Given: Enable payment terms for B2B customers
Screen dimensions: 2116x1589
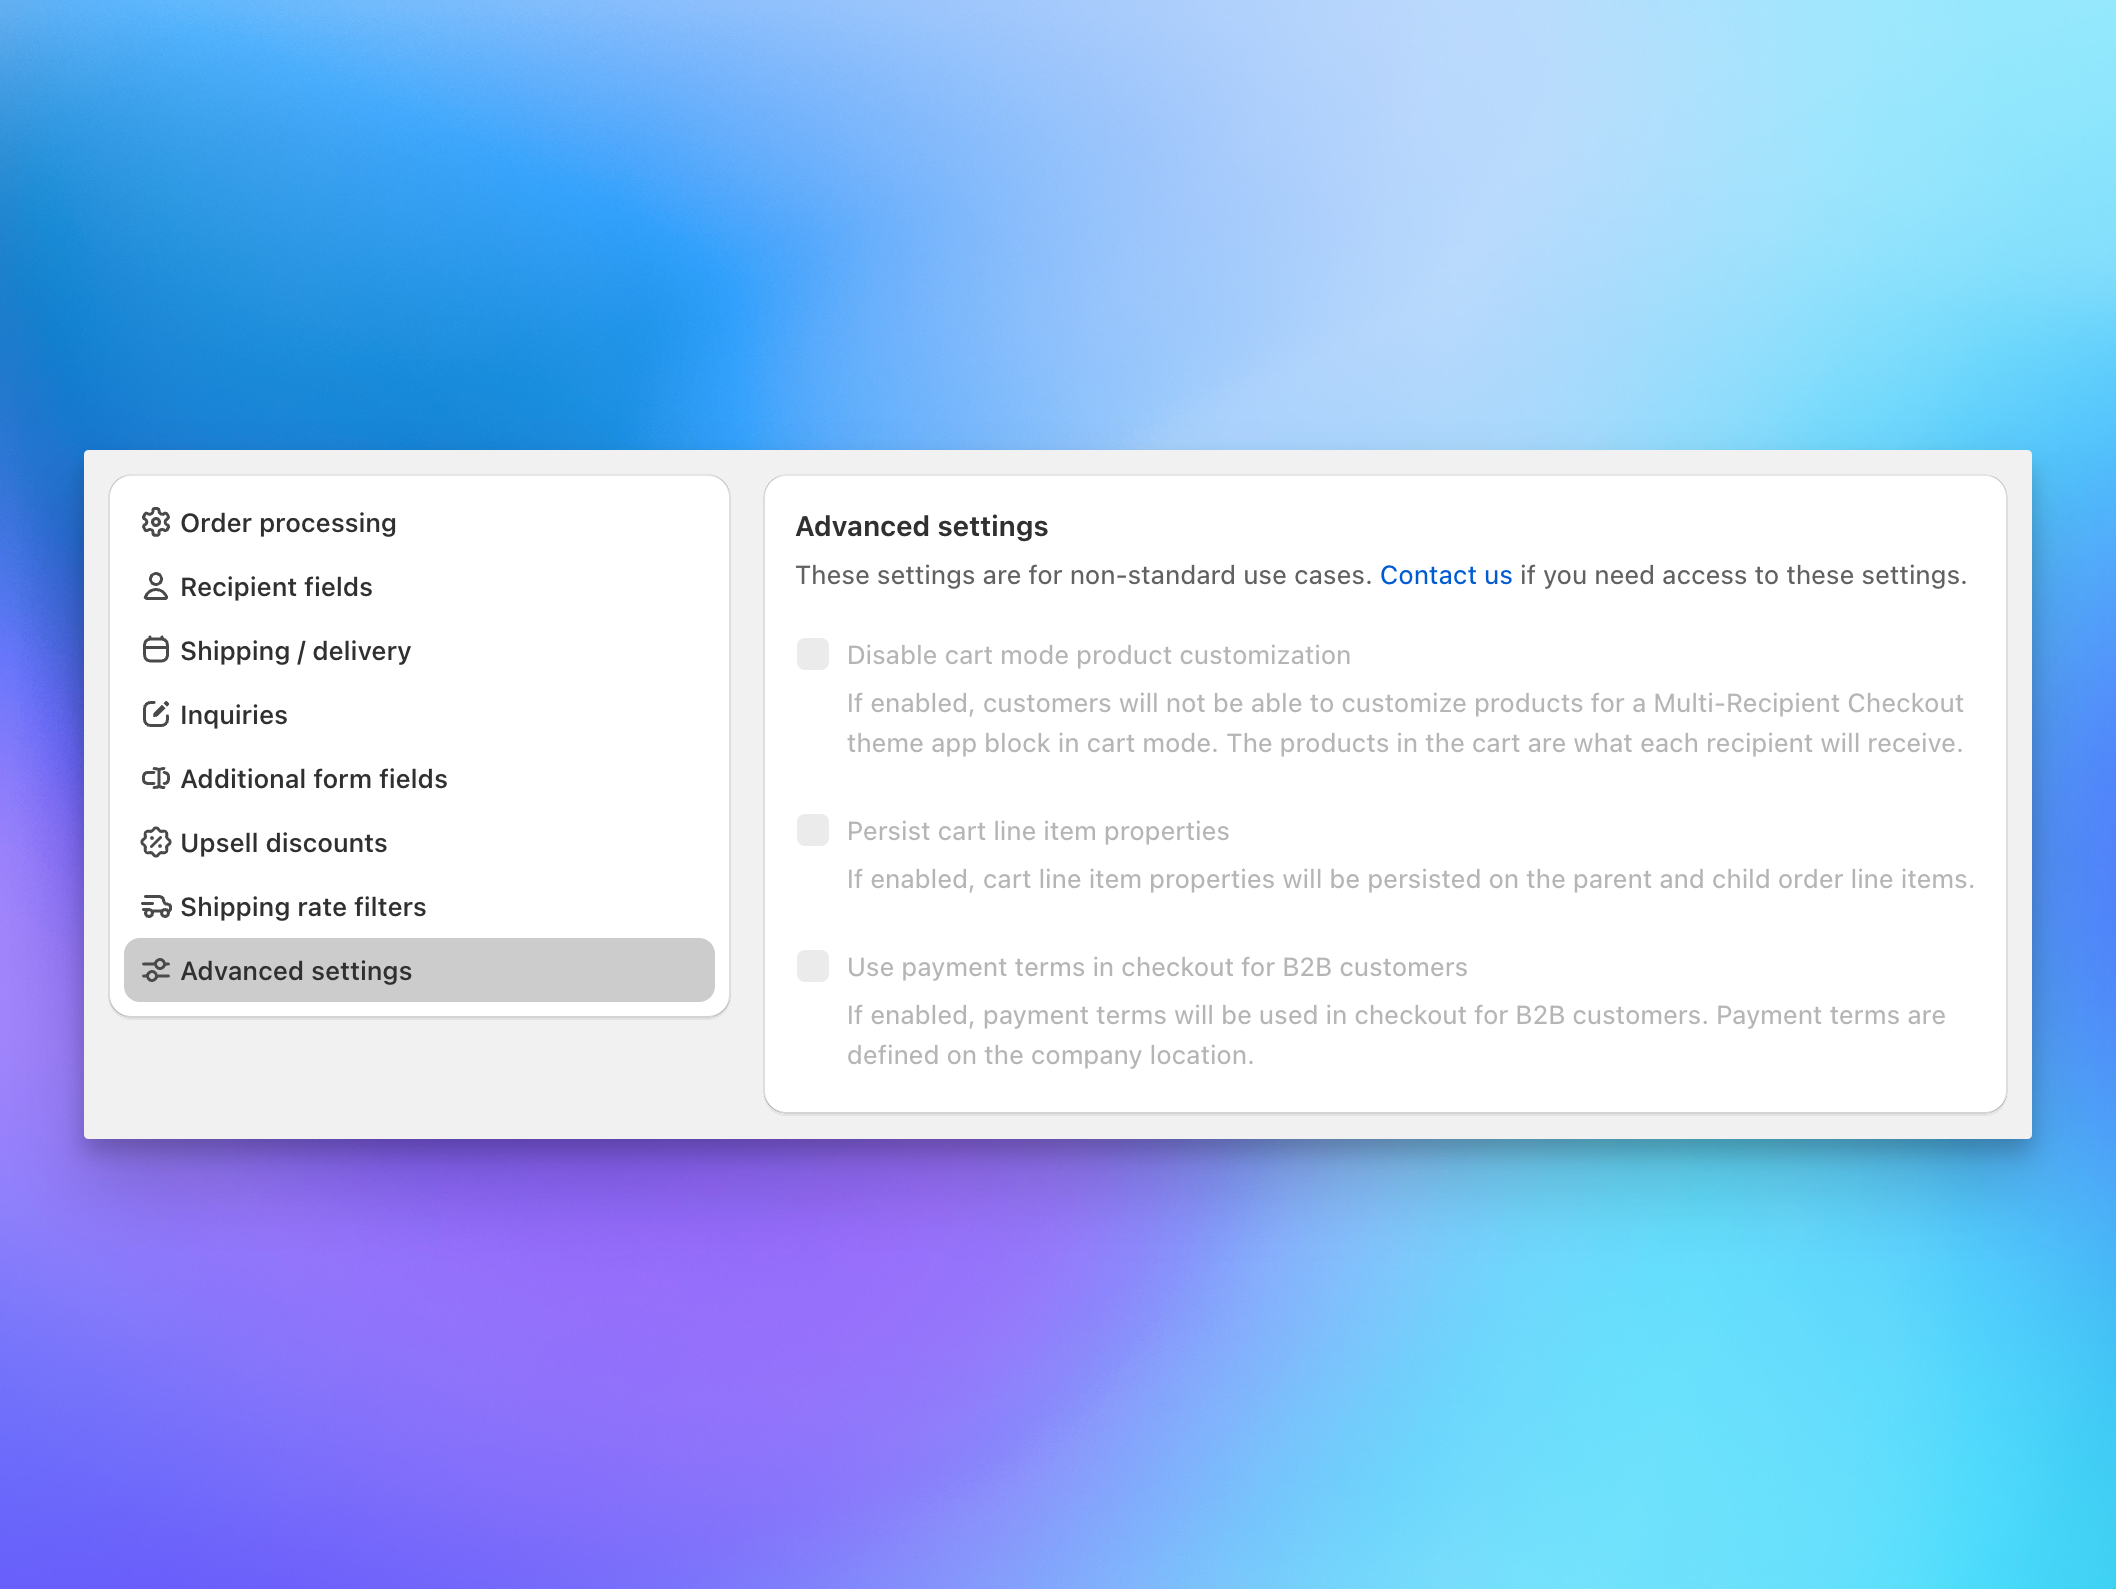Looking at the screenshot, I should tap(813, 966).
